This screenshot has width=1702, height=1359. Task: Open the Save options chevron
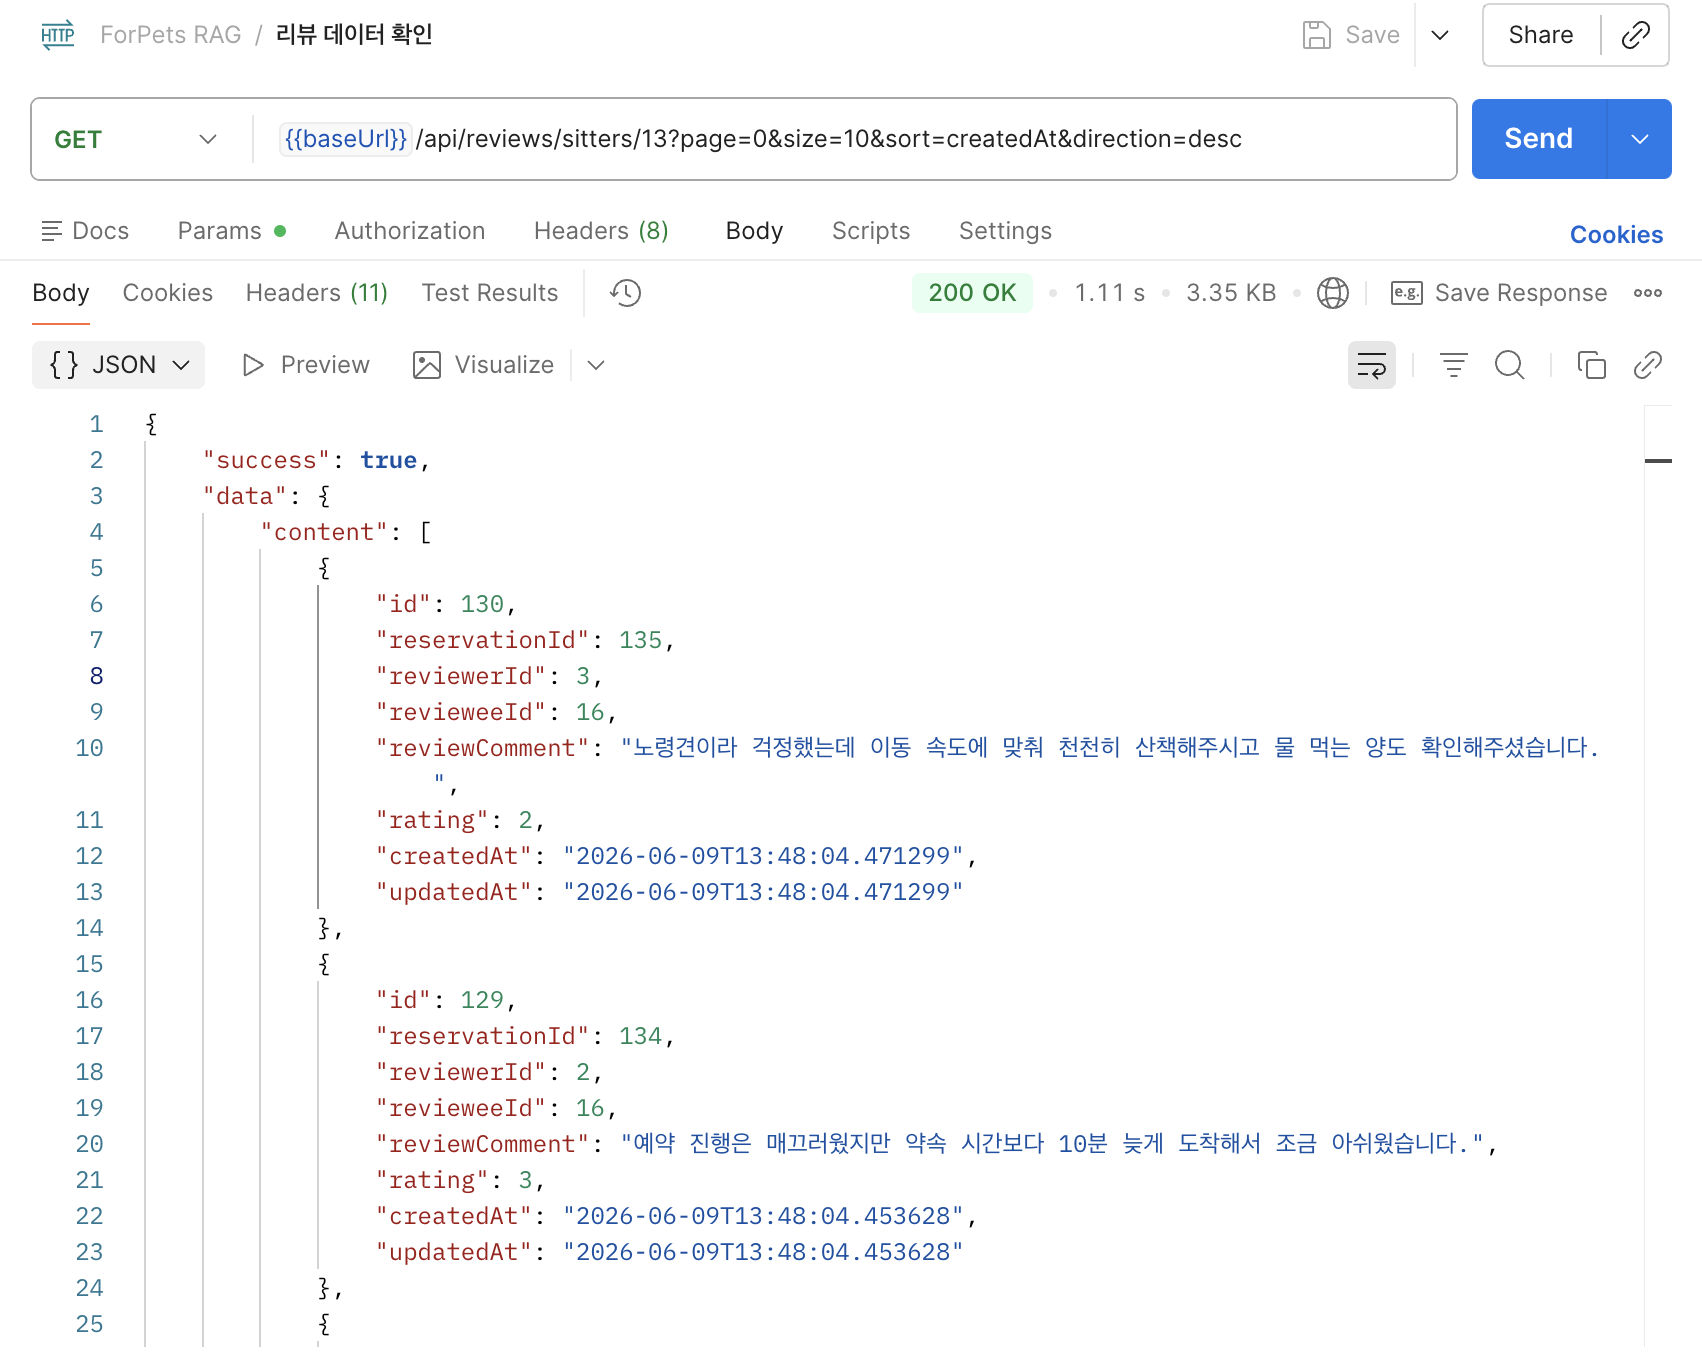pos(1440,35)
